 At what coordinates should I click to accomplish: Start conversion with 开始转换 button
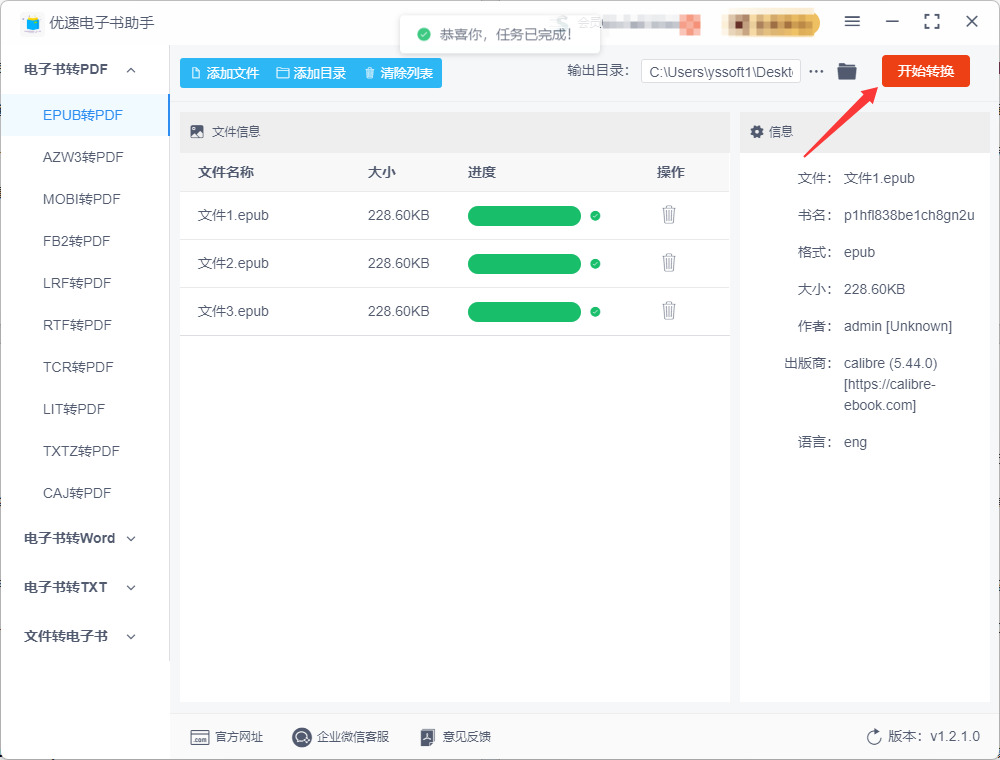[x=925, y=71]
